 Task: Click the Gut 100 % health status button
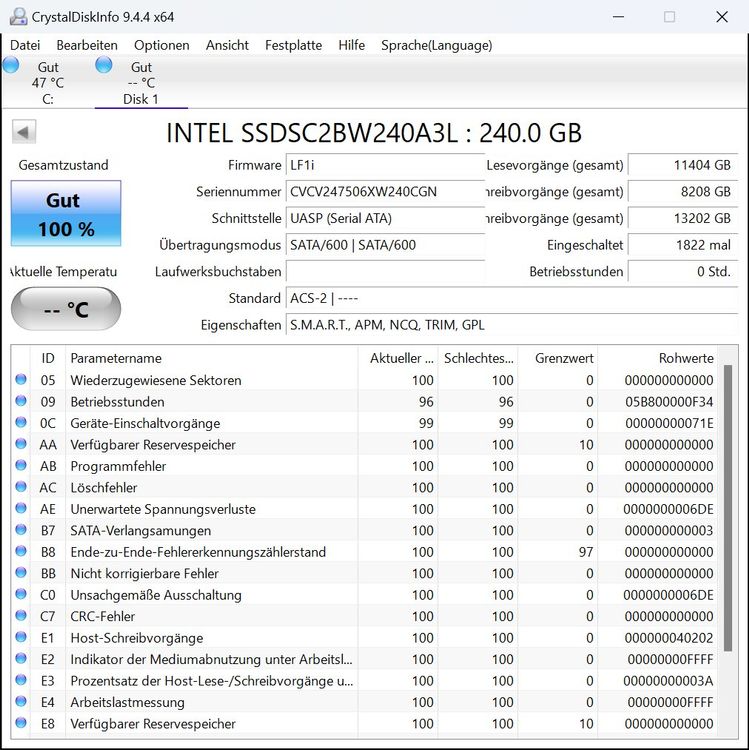point(66,213)
